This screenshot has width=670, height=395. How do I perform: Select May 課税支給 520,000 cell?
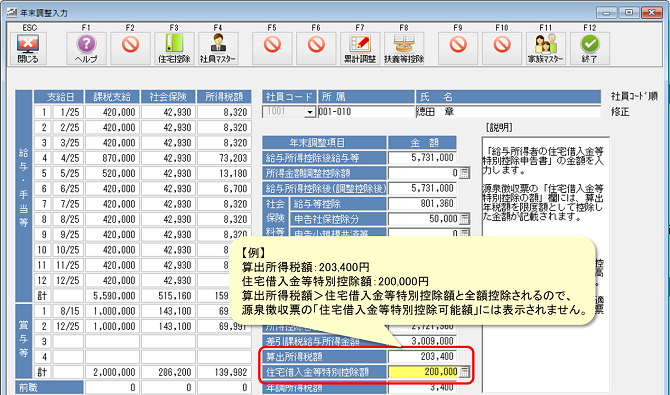coord(112,174)
